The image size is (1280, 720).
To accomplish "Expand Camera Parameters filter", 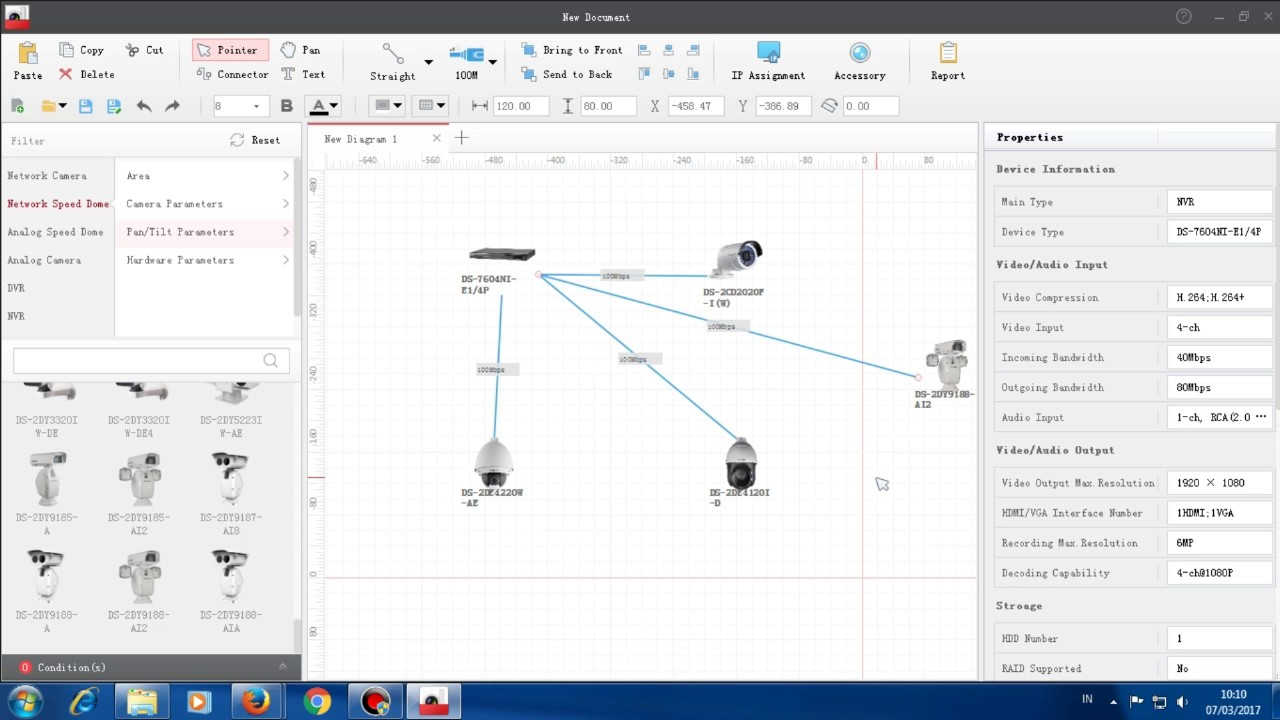I will [x=206, y=204].
